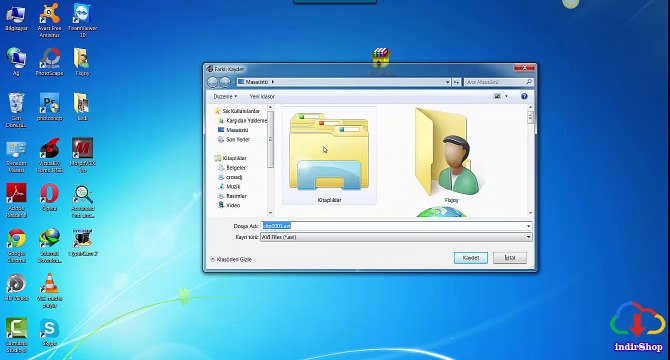Click the Kaydet button
This screenshot has height=360, width=670.
(x=471, y=258)
